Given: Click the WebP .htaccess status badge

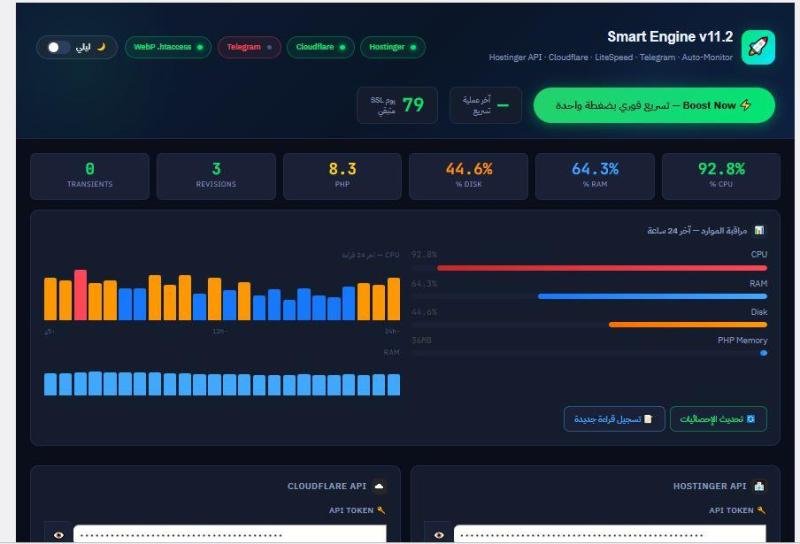Looking at the screenshot, I should (167, 47).
